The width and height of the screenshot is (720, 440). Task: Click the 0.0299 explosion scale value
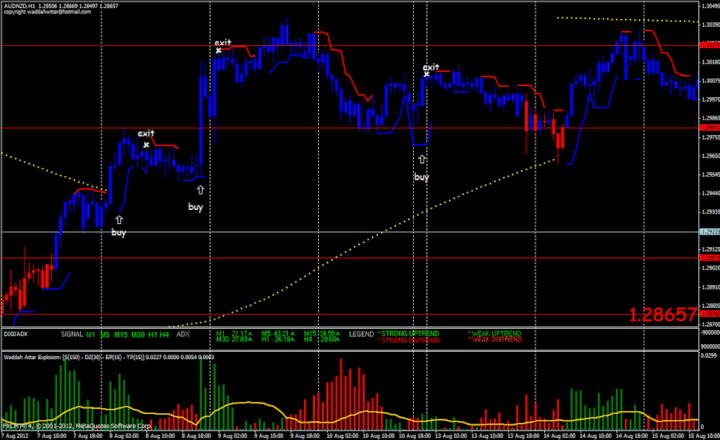click(709, 355)
